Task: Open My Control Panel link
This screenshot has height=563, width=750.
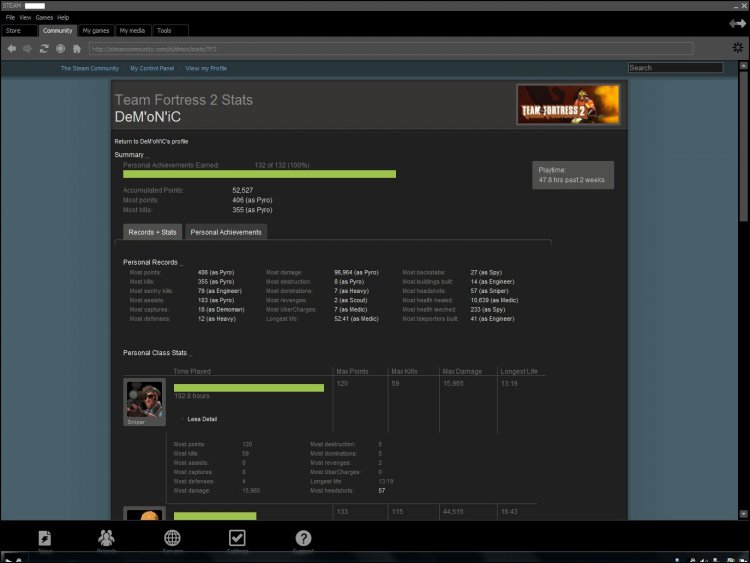Action: coord(152,68)
